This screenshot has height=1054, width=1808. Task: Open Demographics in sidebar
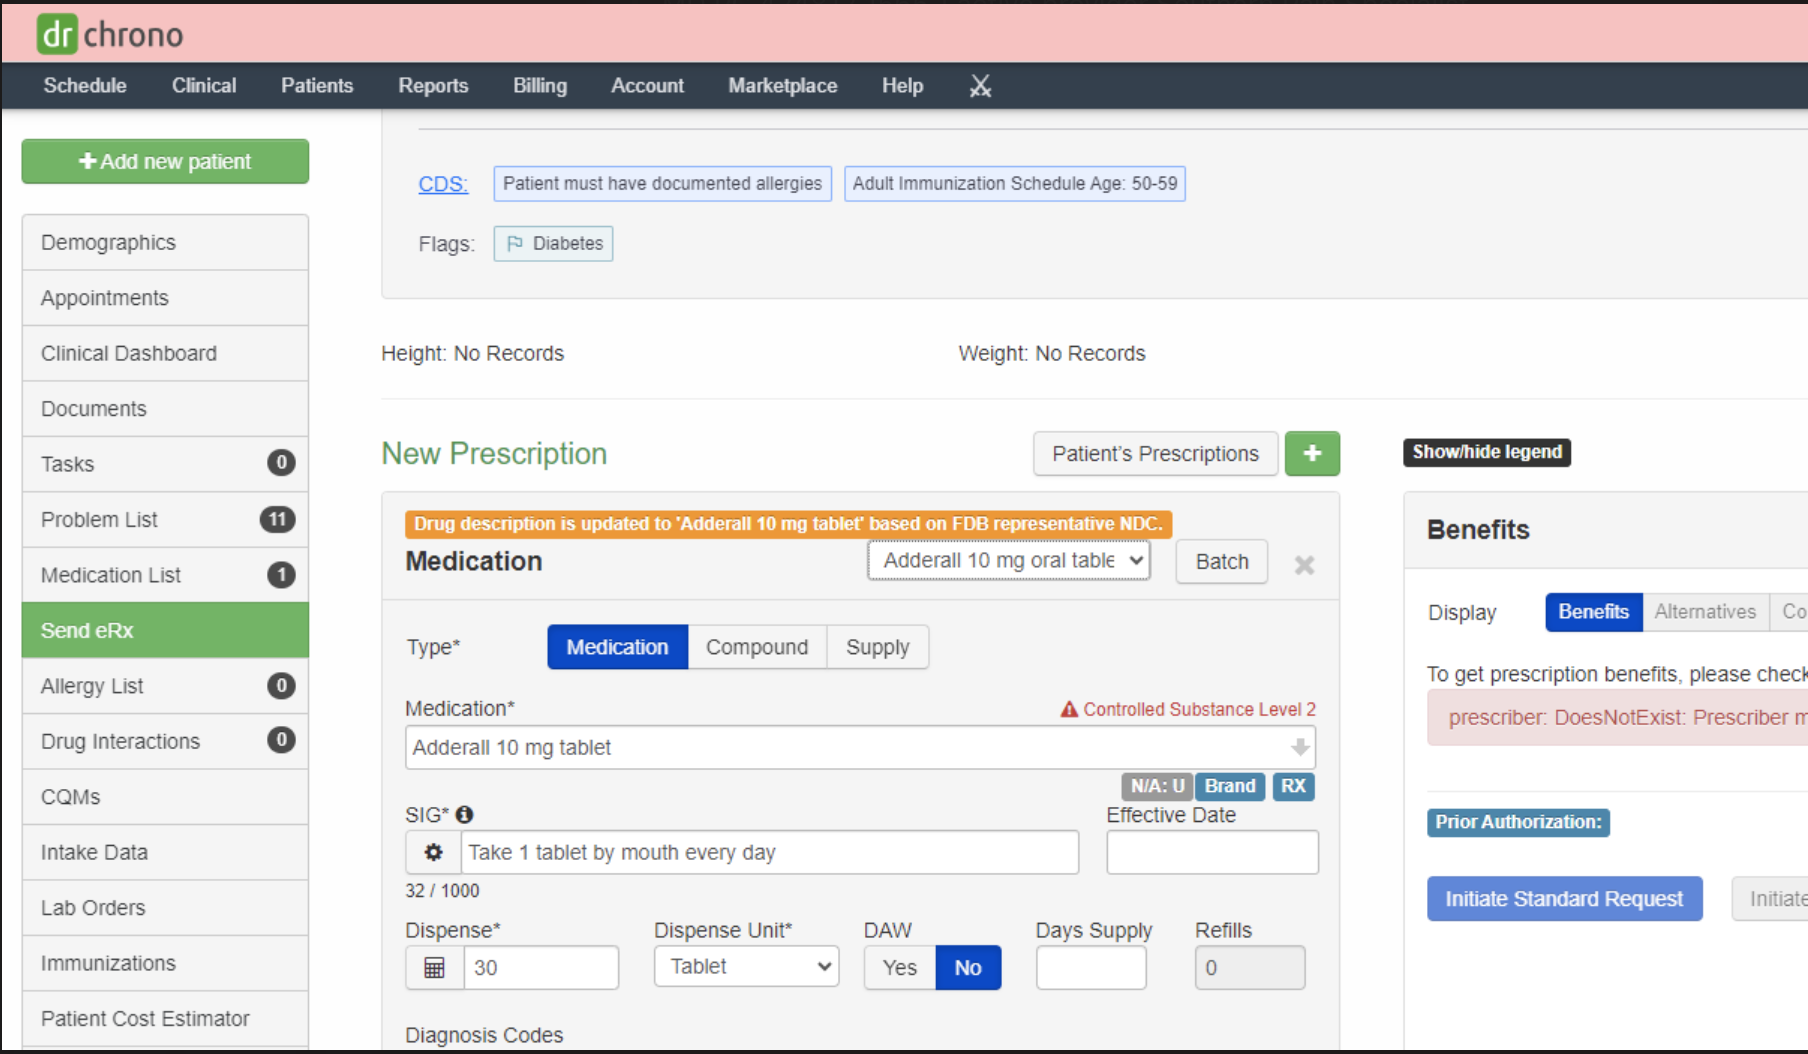pos(165,242)
